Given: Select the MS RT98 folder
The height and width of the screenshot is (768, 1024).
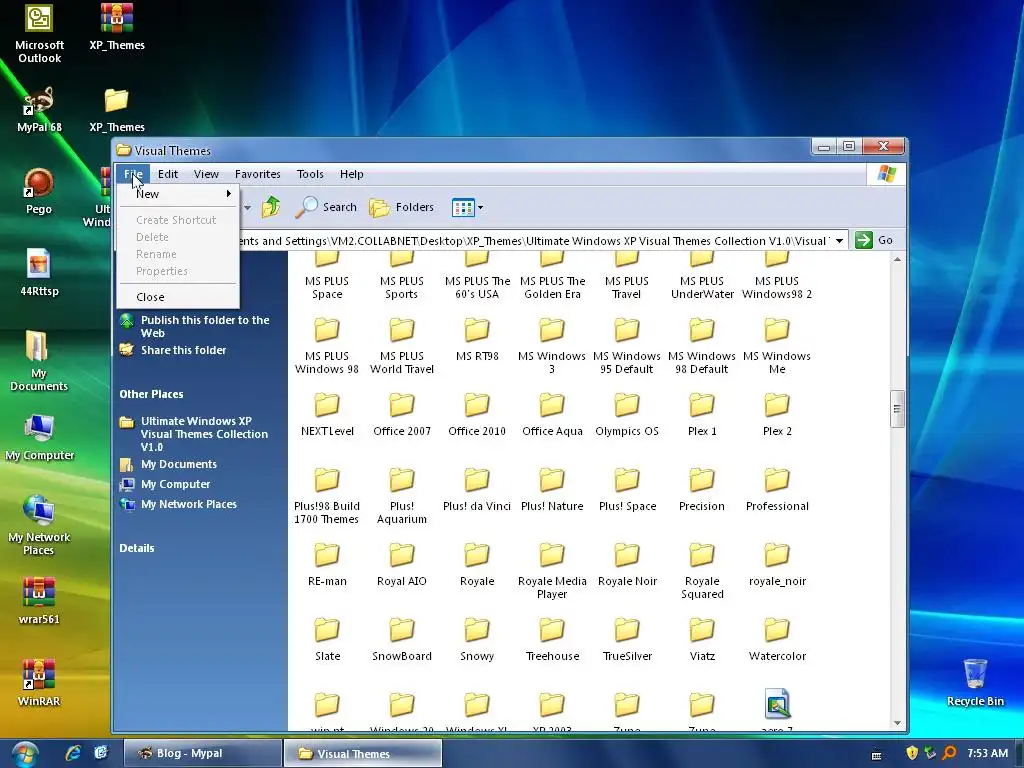Looking at the screenshot, I should point(477,340).
